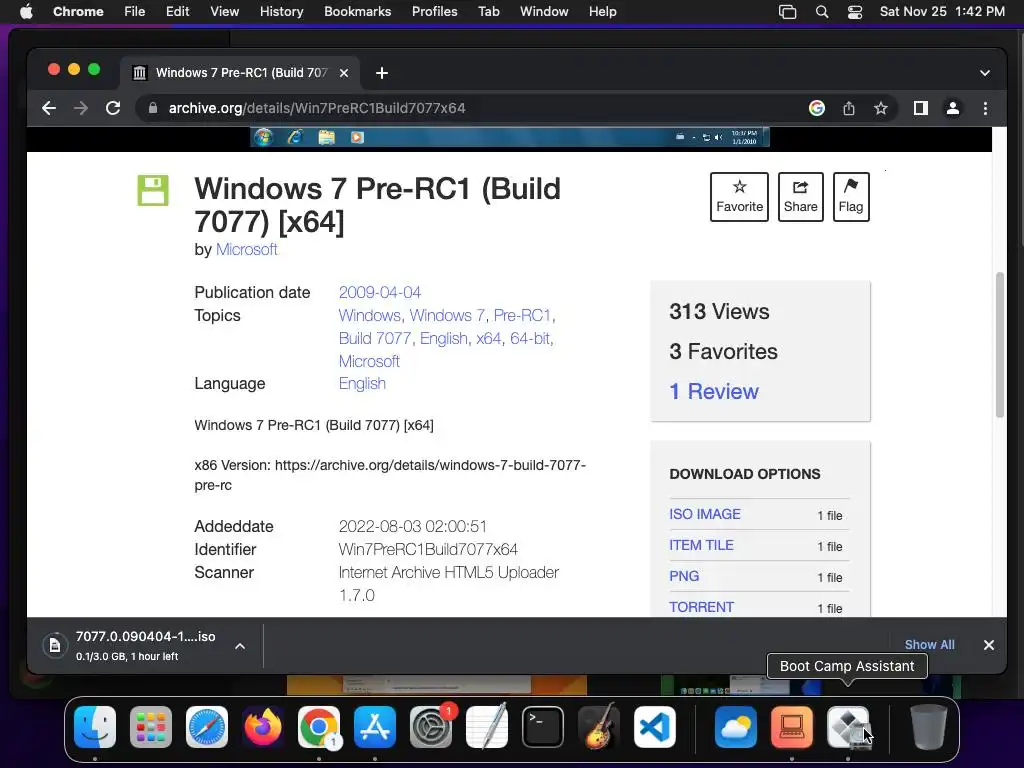Open the Bookmarks menu
This screenshot has height=768, width=1024.
pyautogui.click(x=357, y=11)
